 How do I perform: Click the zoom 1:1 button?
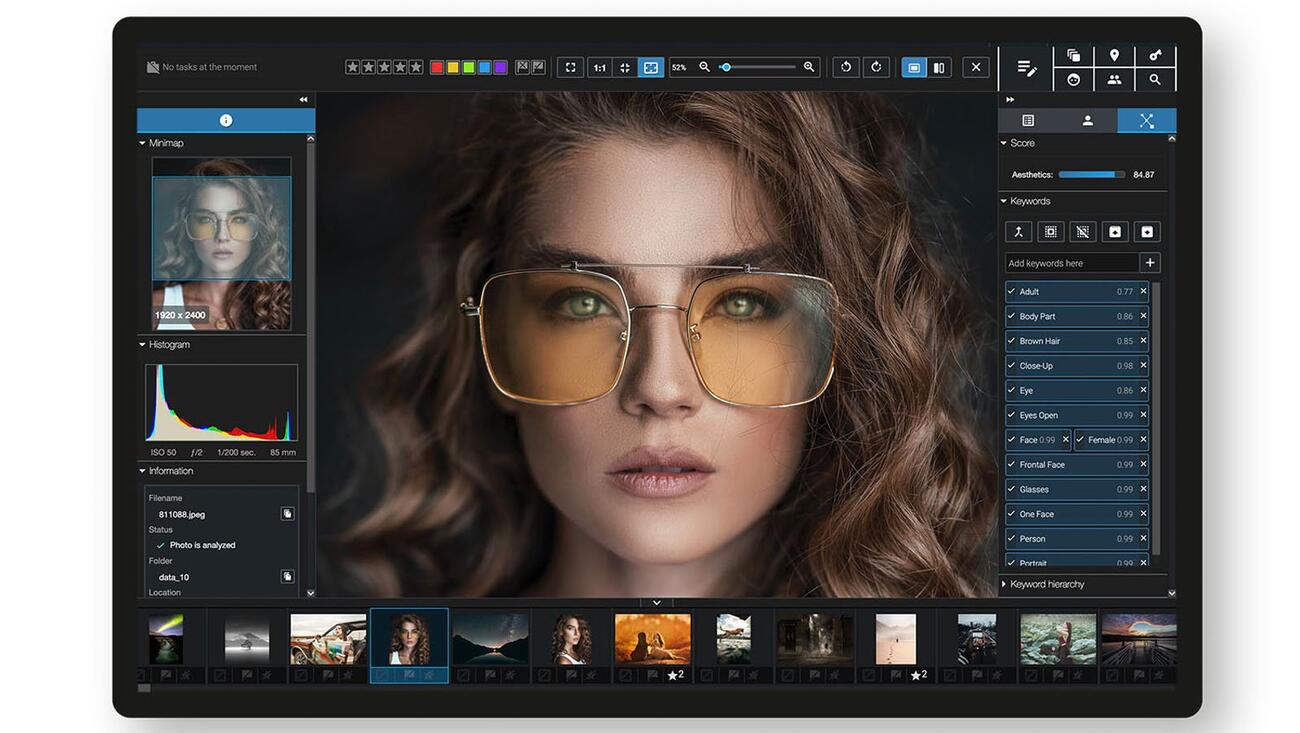(599, 67)
